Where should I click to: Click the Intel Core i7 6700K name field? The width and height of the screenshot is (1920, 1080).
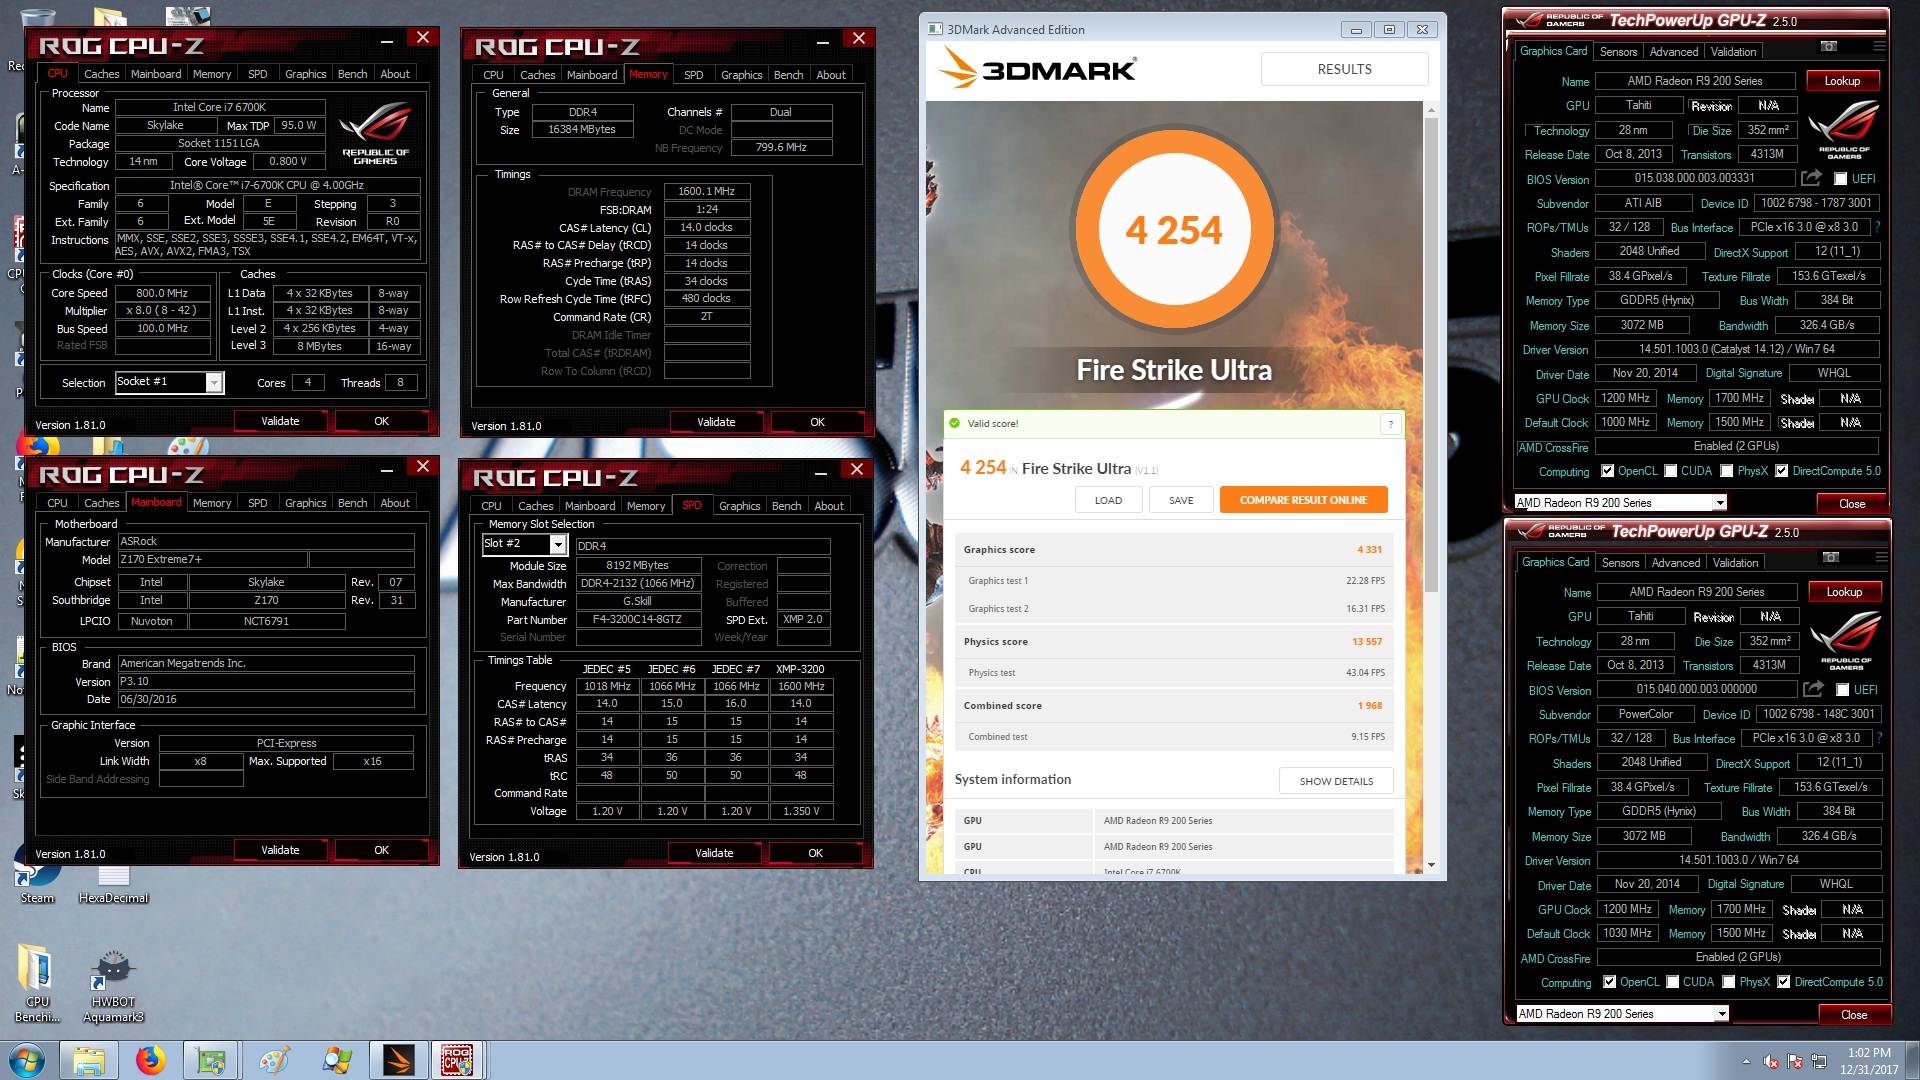pos(219,107)
